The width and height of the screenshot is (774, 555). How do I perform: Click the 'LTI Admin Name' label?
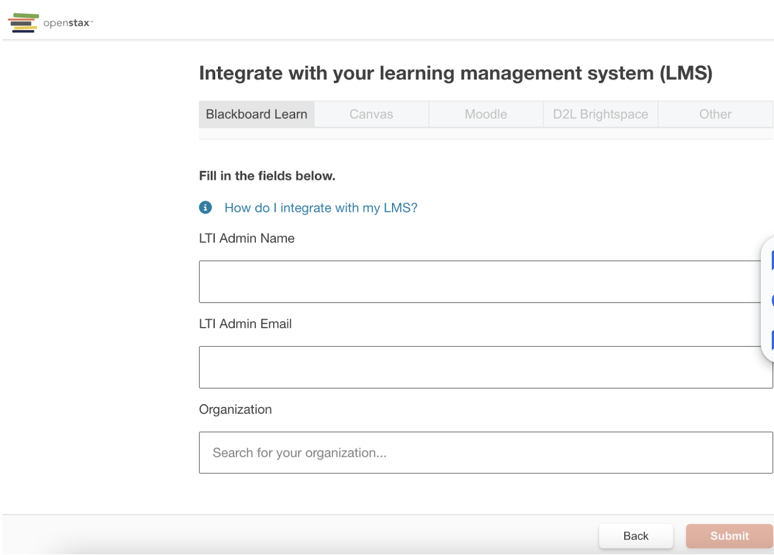point(247,238)
